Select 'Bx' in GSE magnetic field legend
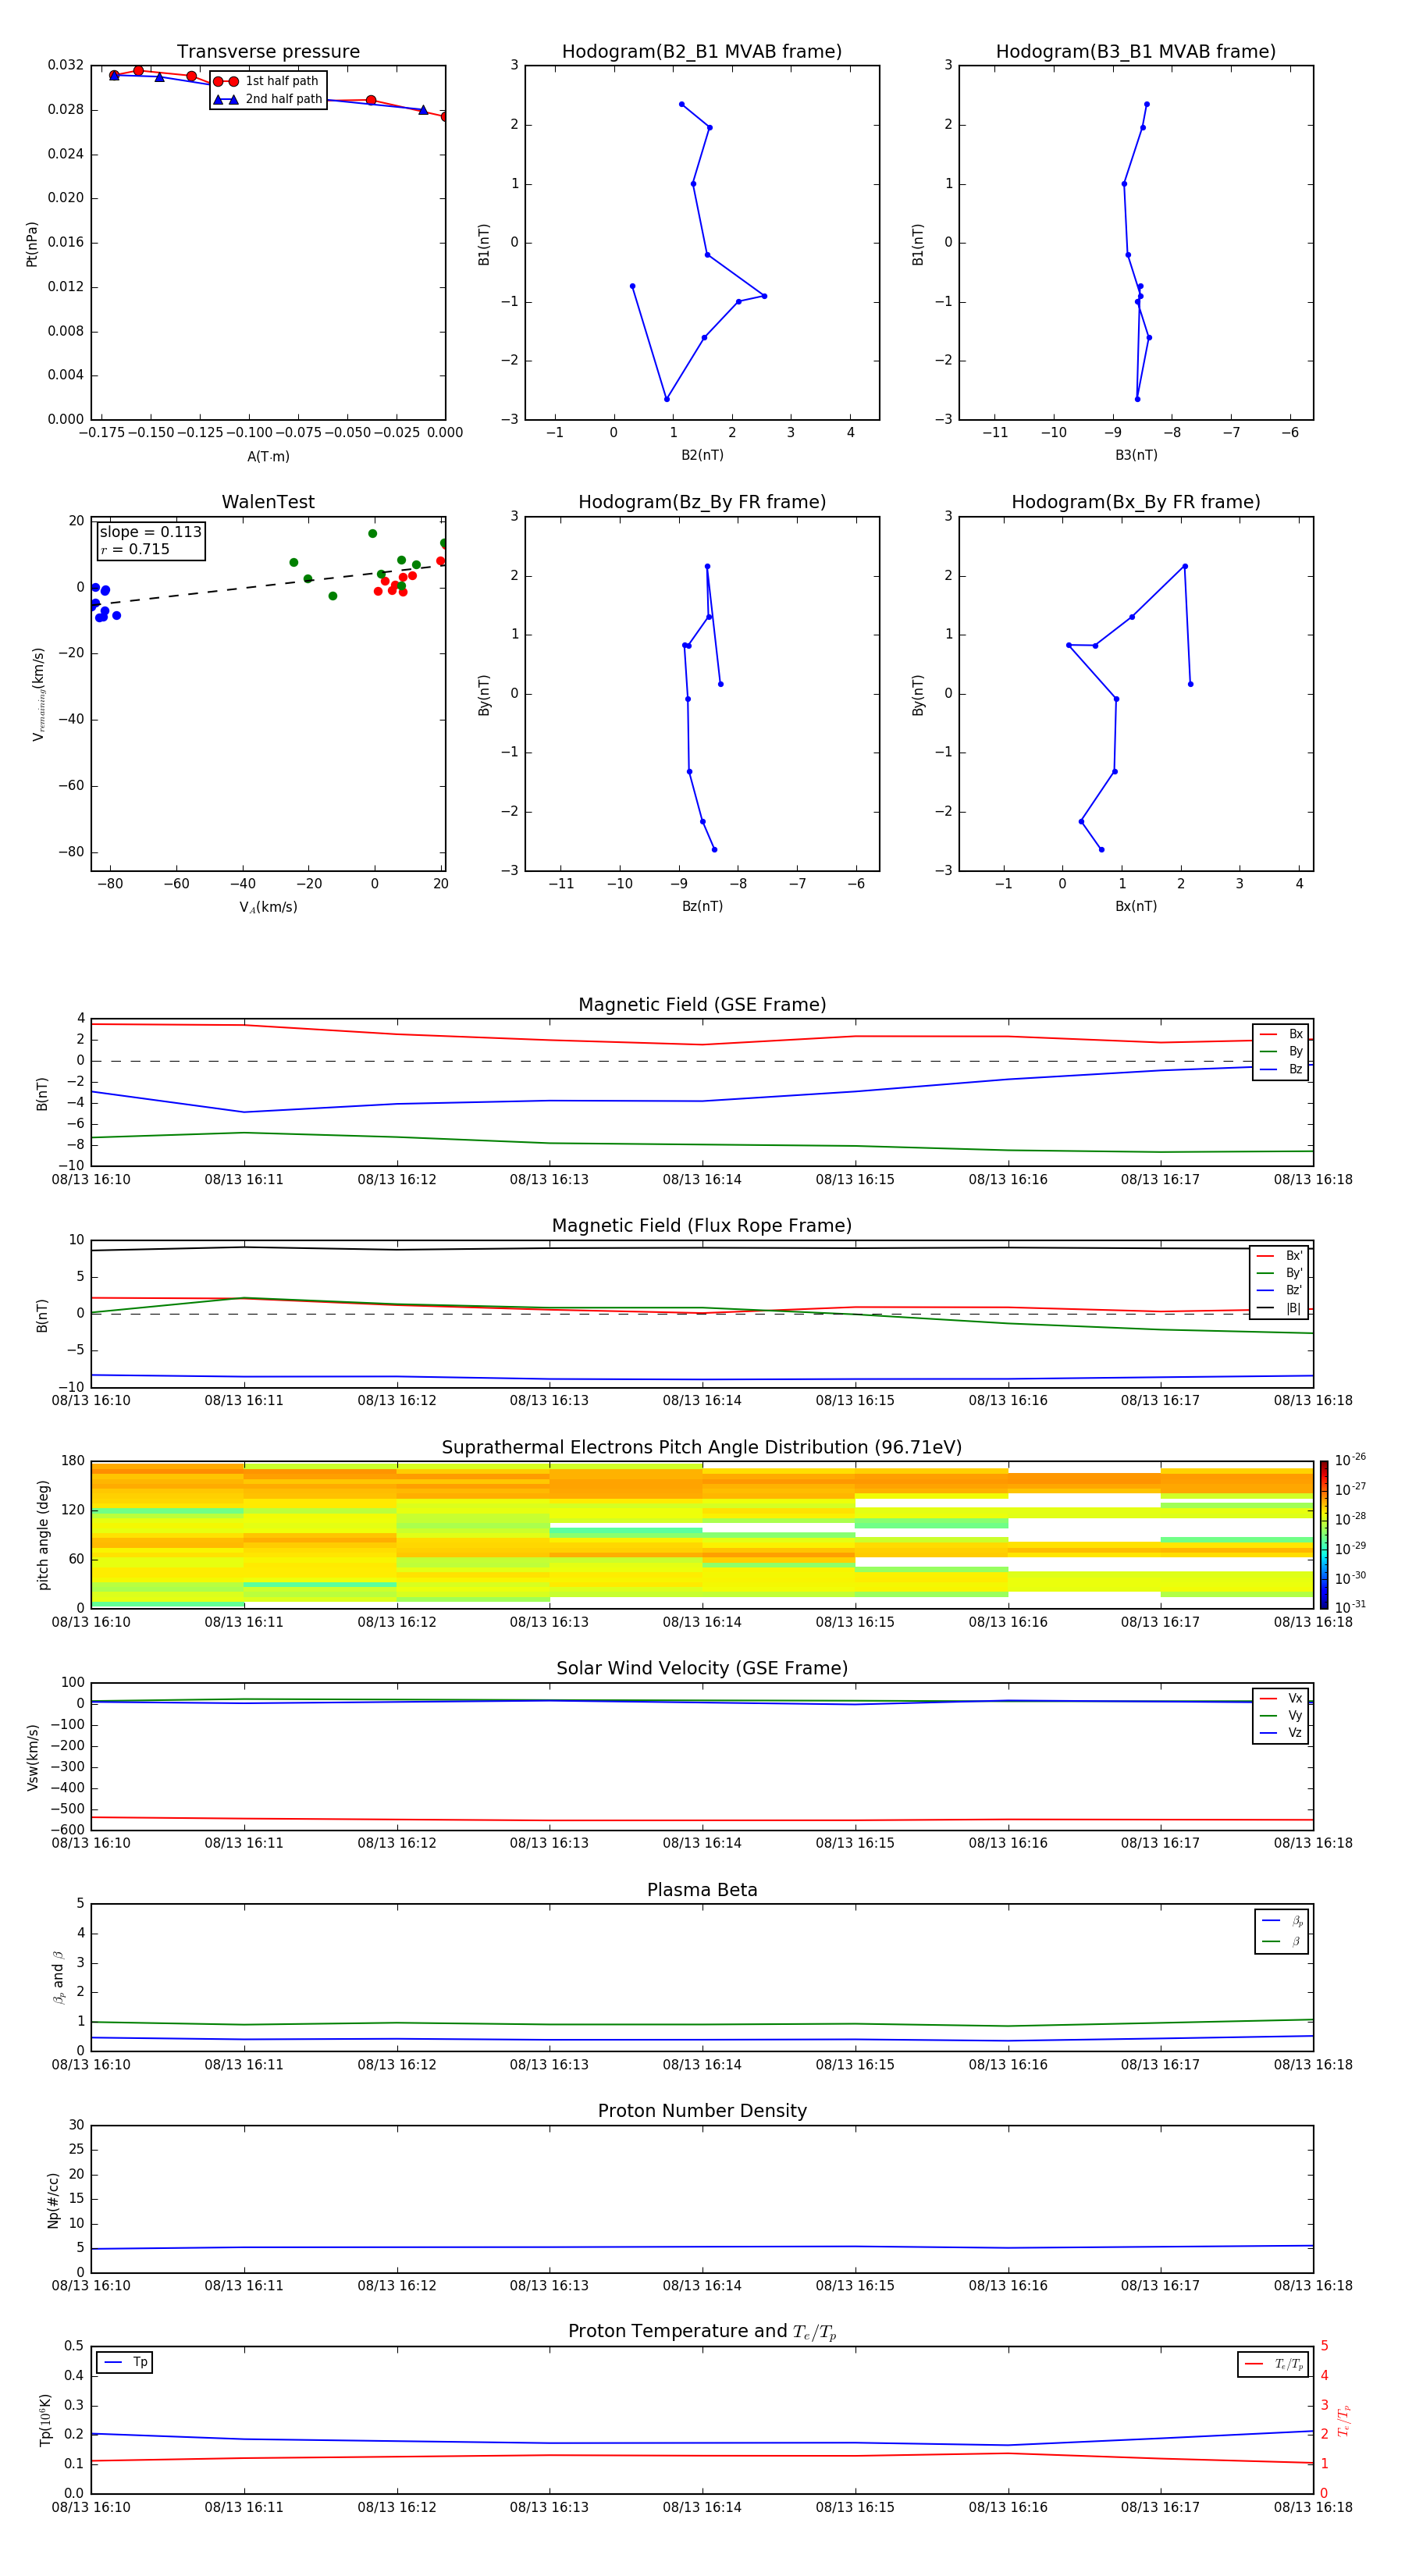 pyautogui.click(x=1281, y=1034)
